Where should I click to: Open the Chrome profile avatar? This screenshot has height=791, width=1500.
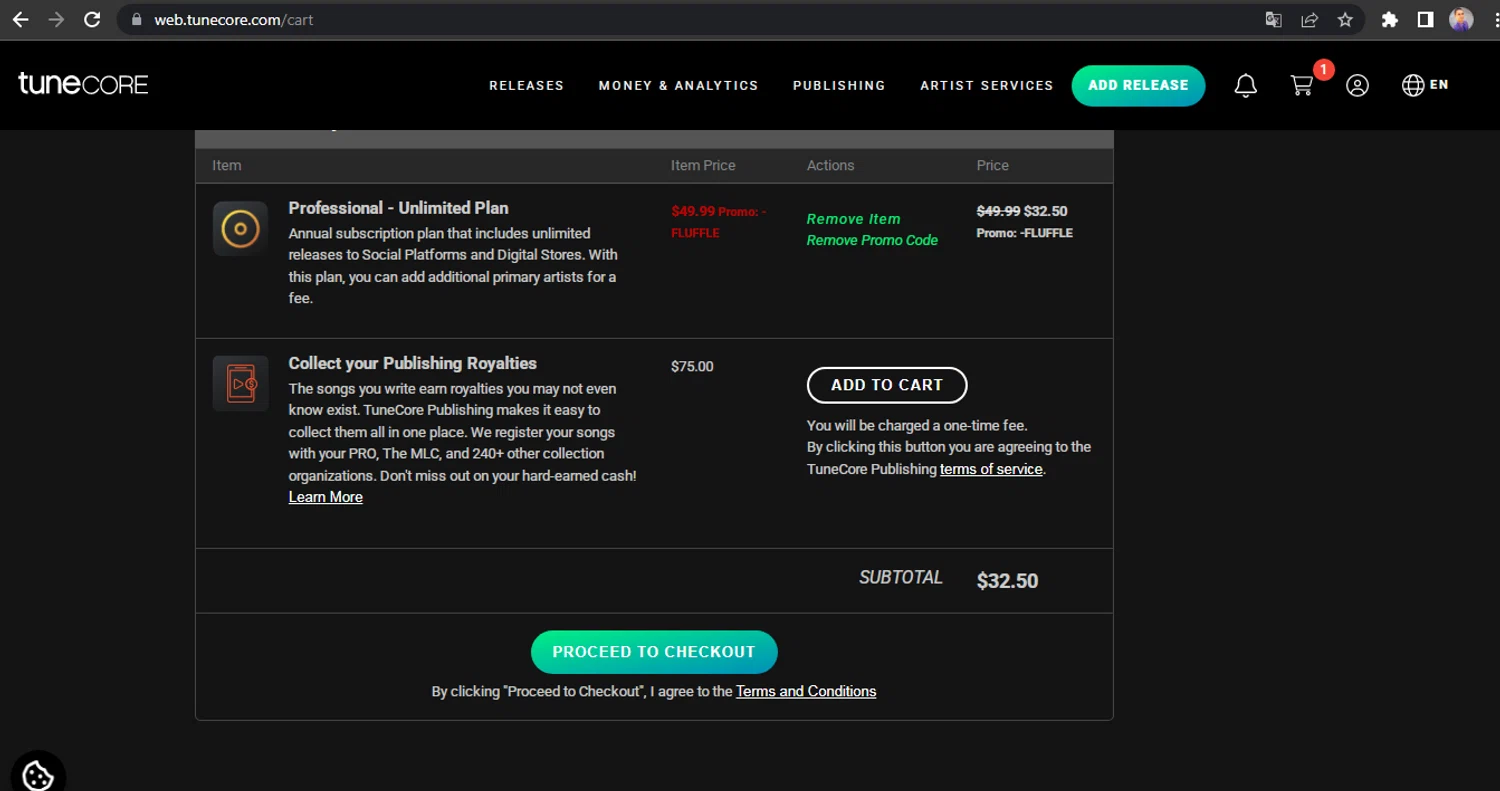pyautogui.click(x=1461, y=19)
